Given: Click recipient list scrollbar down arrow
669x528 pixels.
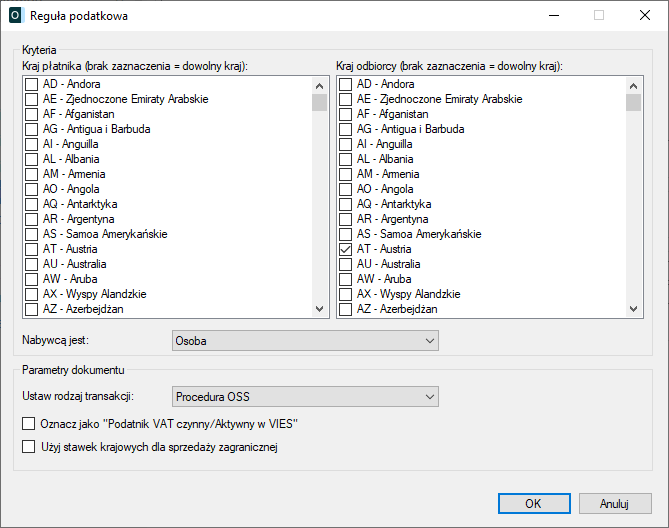Looking at the screenshot, I should (x=633, y=309).
